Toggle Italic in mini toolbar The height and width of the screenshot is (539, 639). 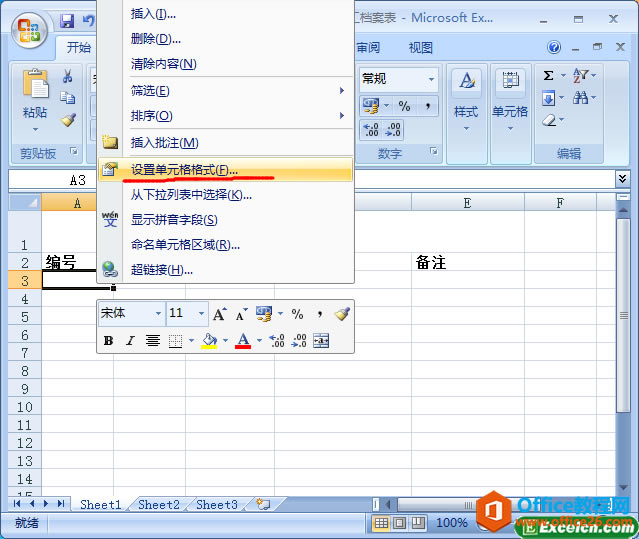pos(130,341)
